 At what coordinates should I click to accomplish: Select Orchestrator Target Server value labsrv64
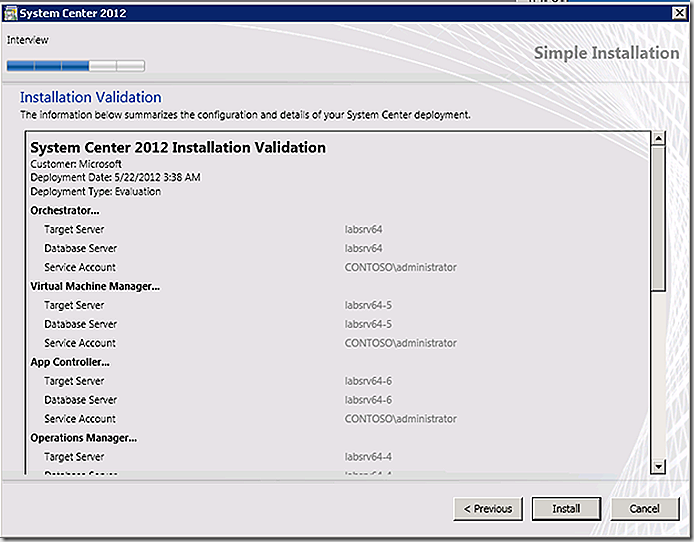coord(363,229)
